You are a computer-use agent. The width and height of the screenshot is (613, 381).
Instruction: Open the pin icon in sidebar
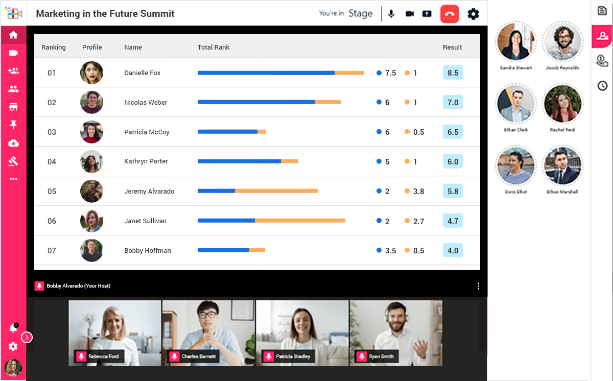[13, 125]
